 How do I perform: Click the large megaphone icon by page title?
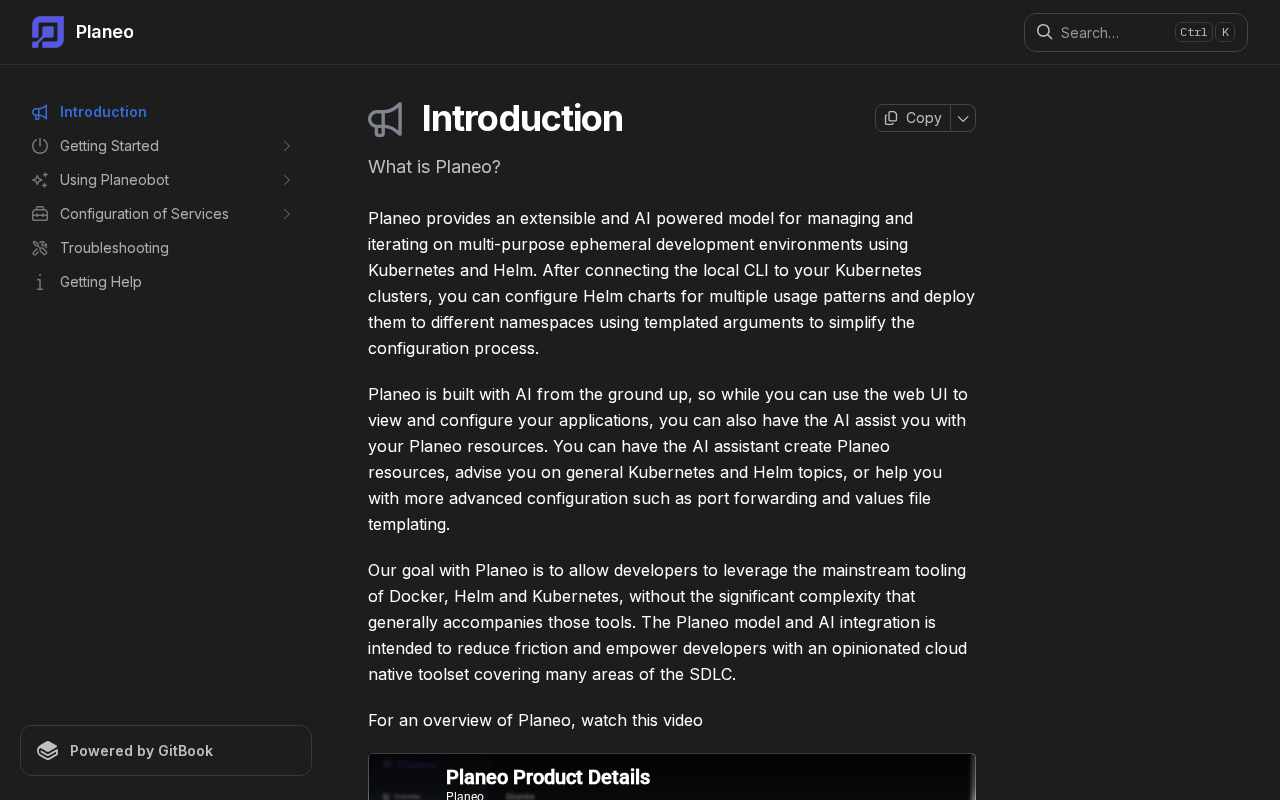click(386, 119)
